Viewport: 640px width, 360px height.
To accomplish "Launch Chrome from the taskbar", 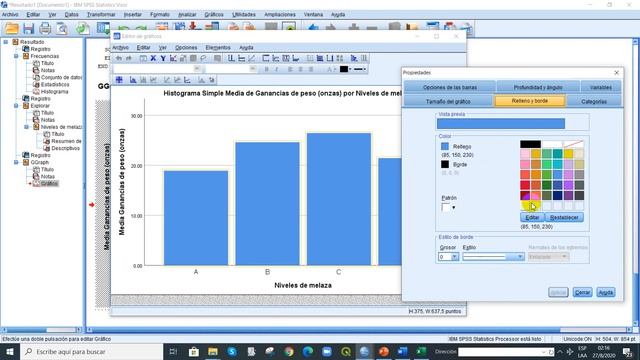I will click(289, 351).
